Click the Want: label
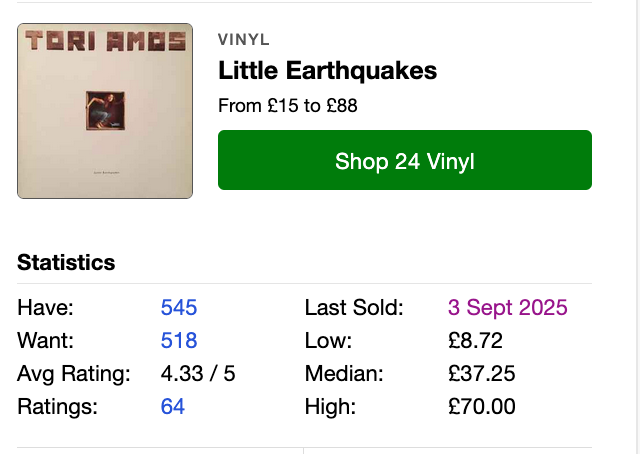 (x=46, y=340)
